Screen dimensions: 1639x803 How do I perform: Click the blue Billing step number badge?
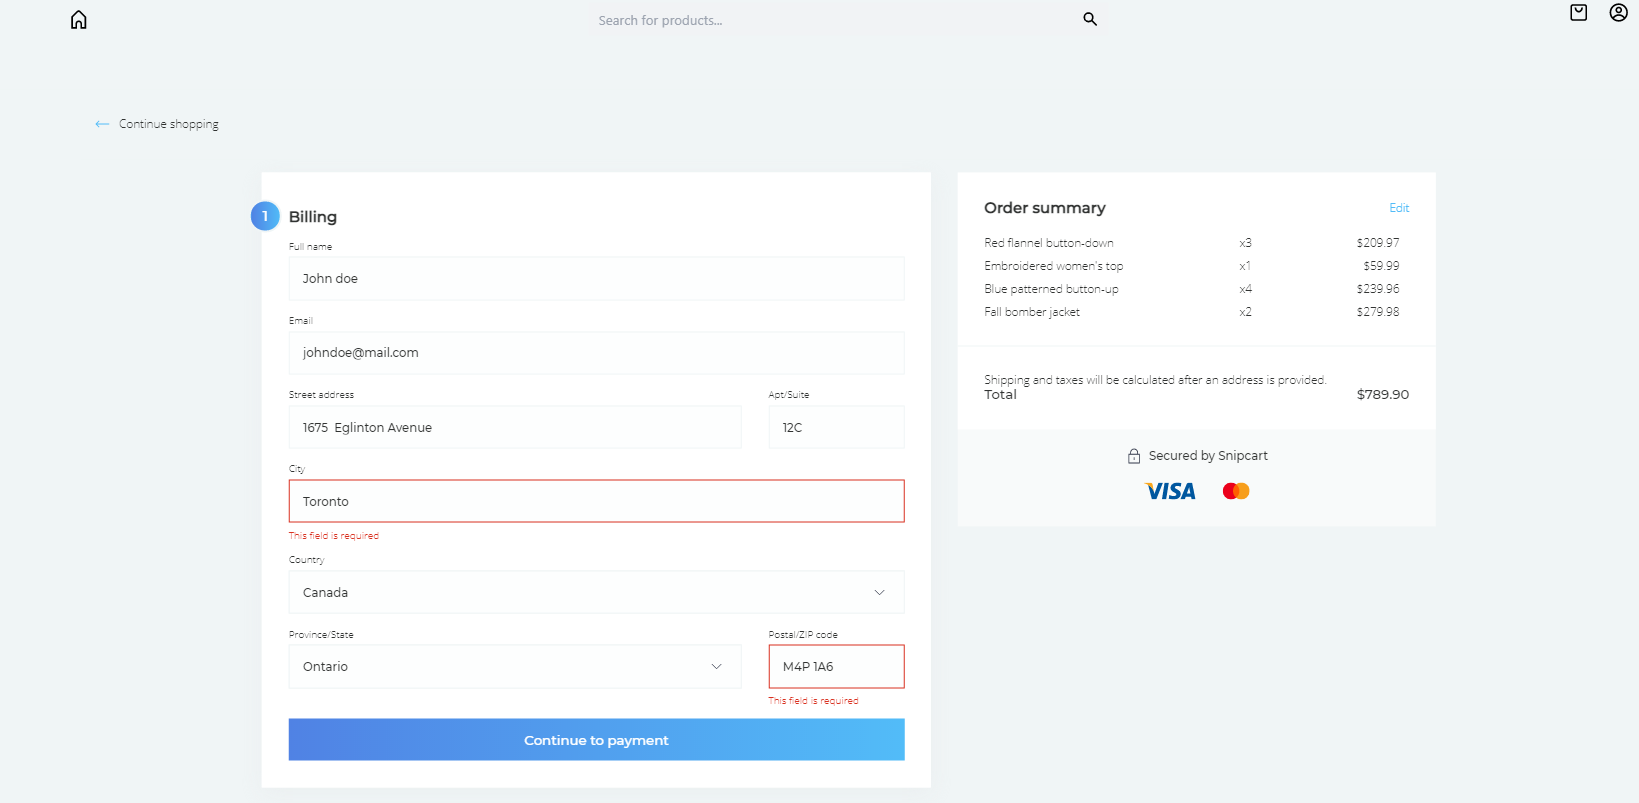click(265, 216)
